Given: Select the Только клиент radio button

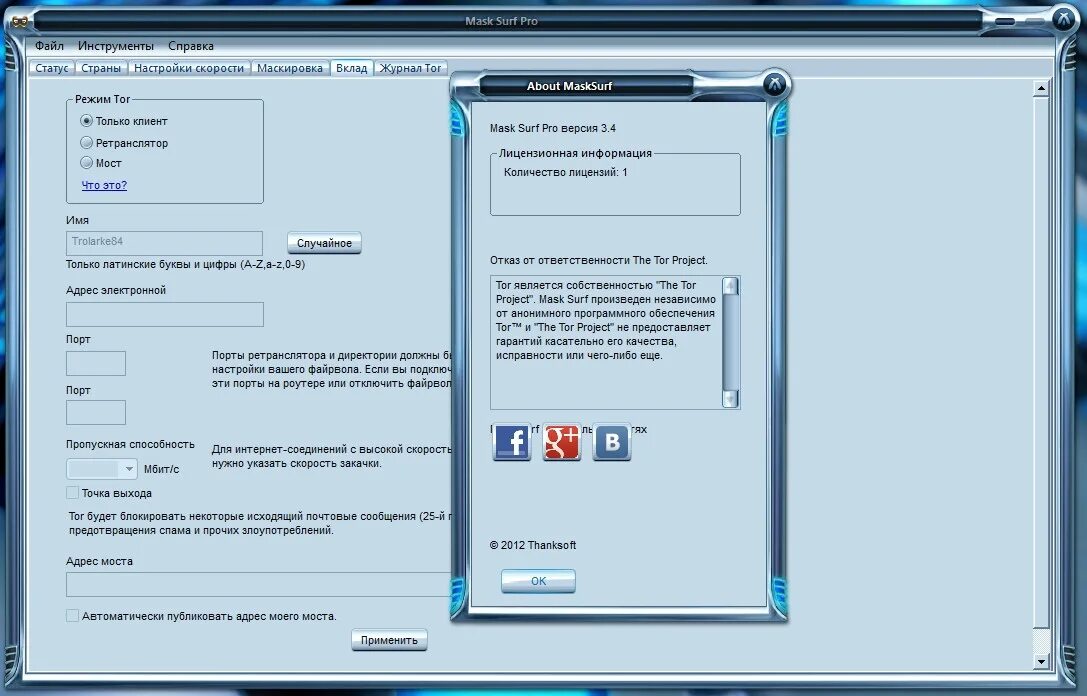Looking at the screenshot, I should tap(86, 121).
